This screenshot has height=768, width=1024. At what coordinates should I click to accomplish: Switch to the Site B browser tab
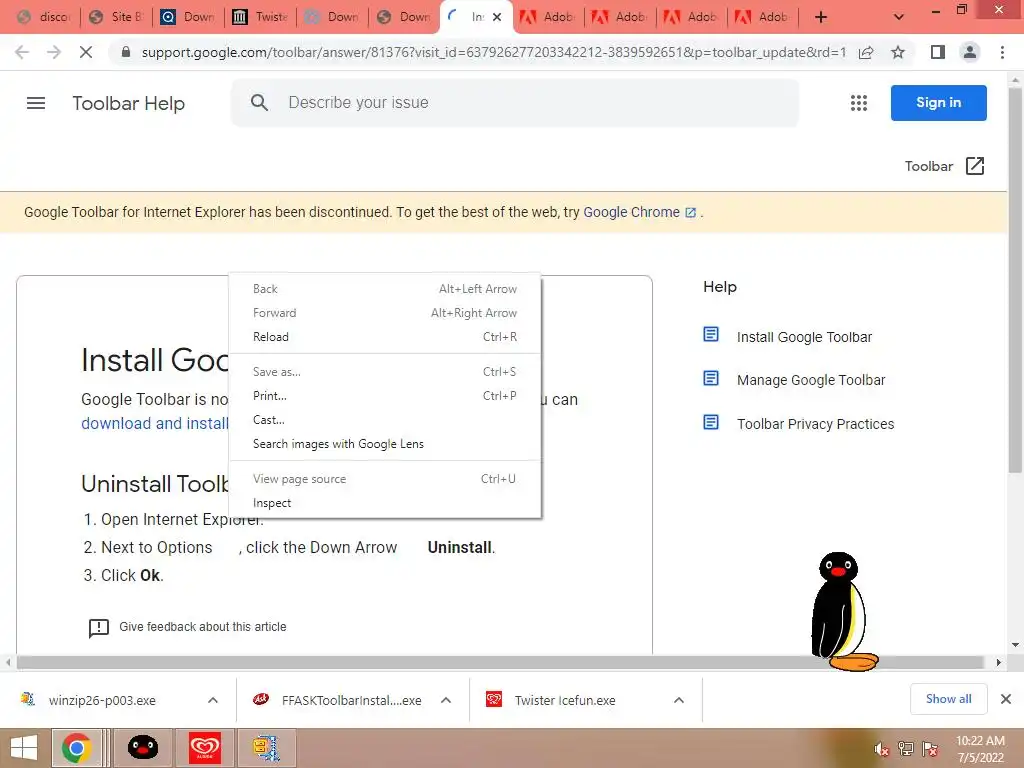116,17
